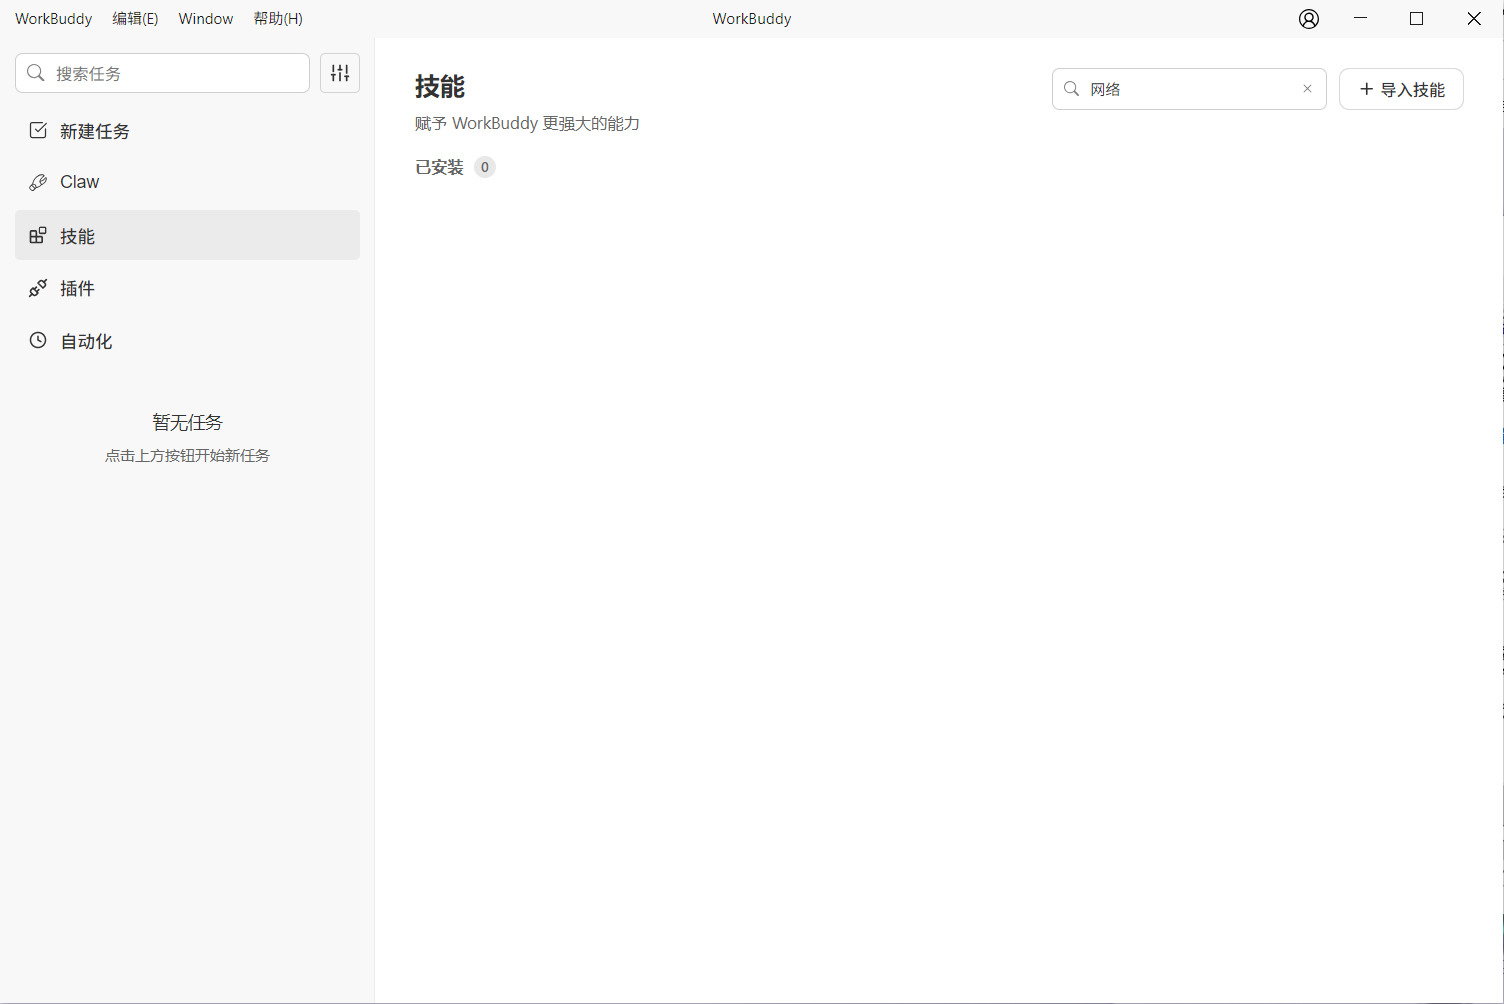Clear the 网络 skill search text
The height and width of the screenshot is (1004, 1504).
click(1307, 89)
